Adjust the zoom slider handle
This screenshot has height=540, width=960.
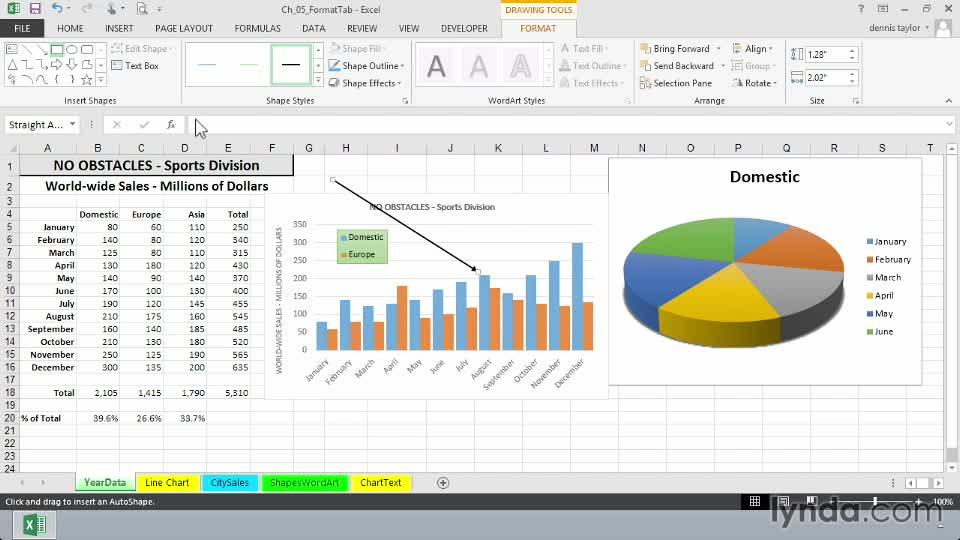pyautogui.click(x=875, y=501)
